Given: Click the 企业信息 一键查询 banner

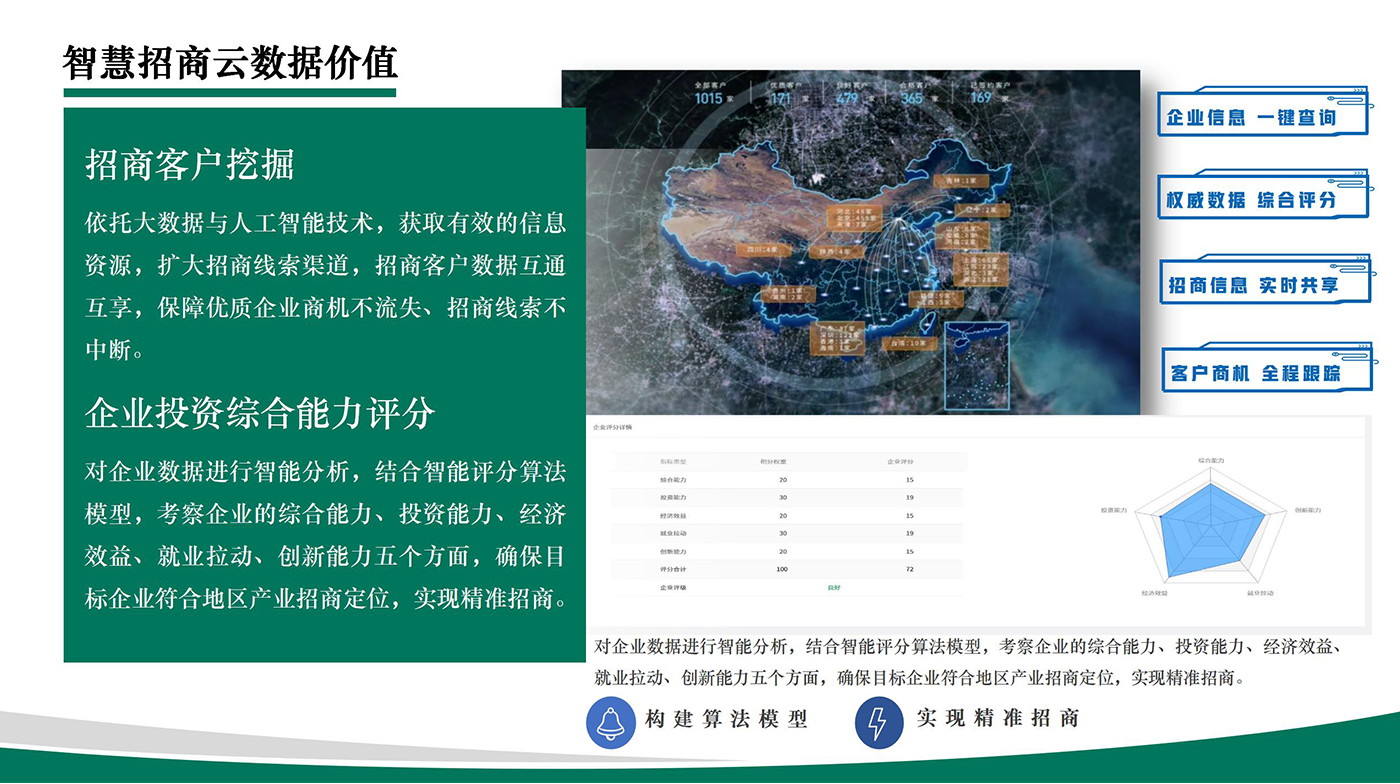Looking at the screenshot, I should (1251, 117).
